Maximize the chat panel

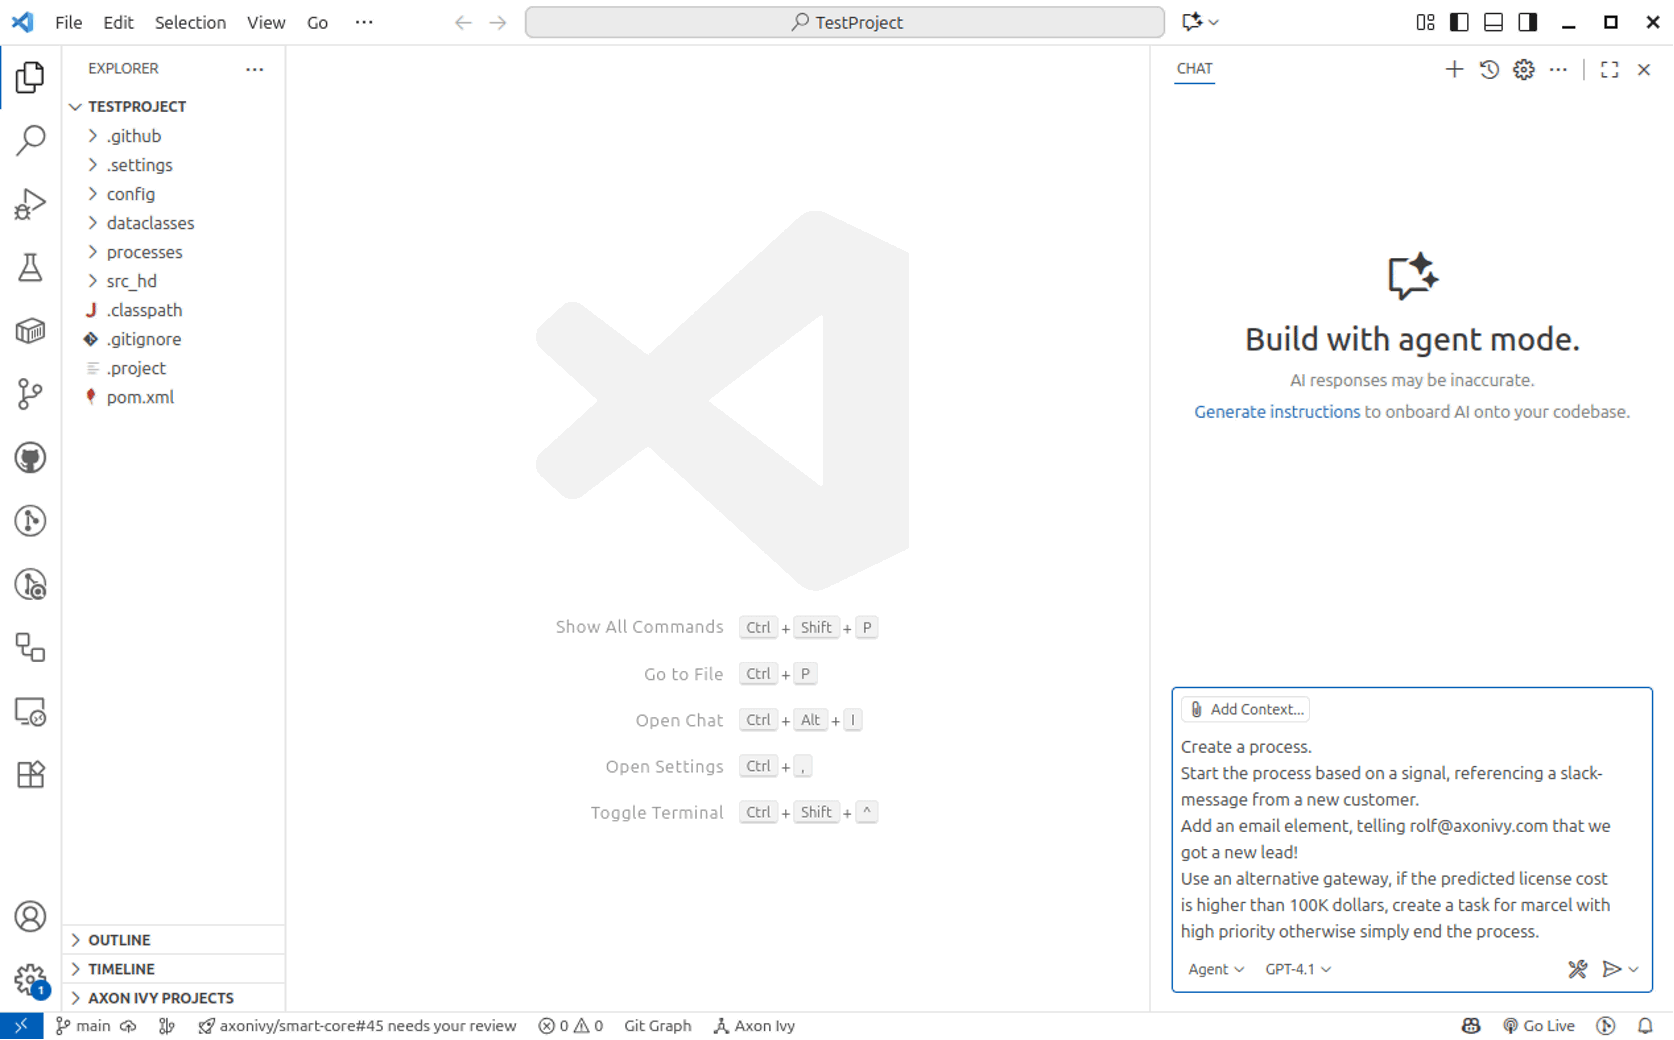[1609, 69]
